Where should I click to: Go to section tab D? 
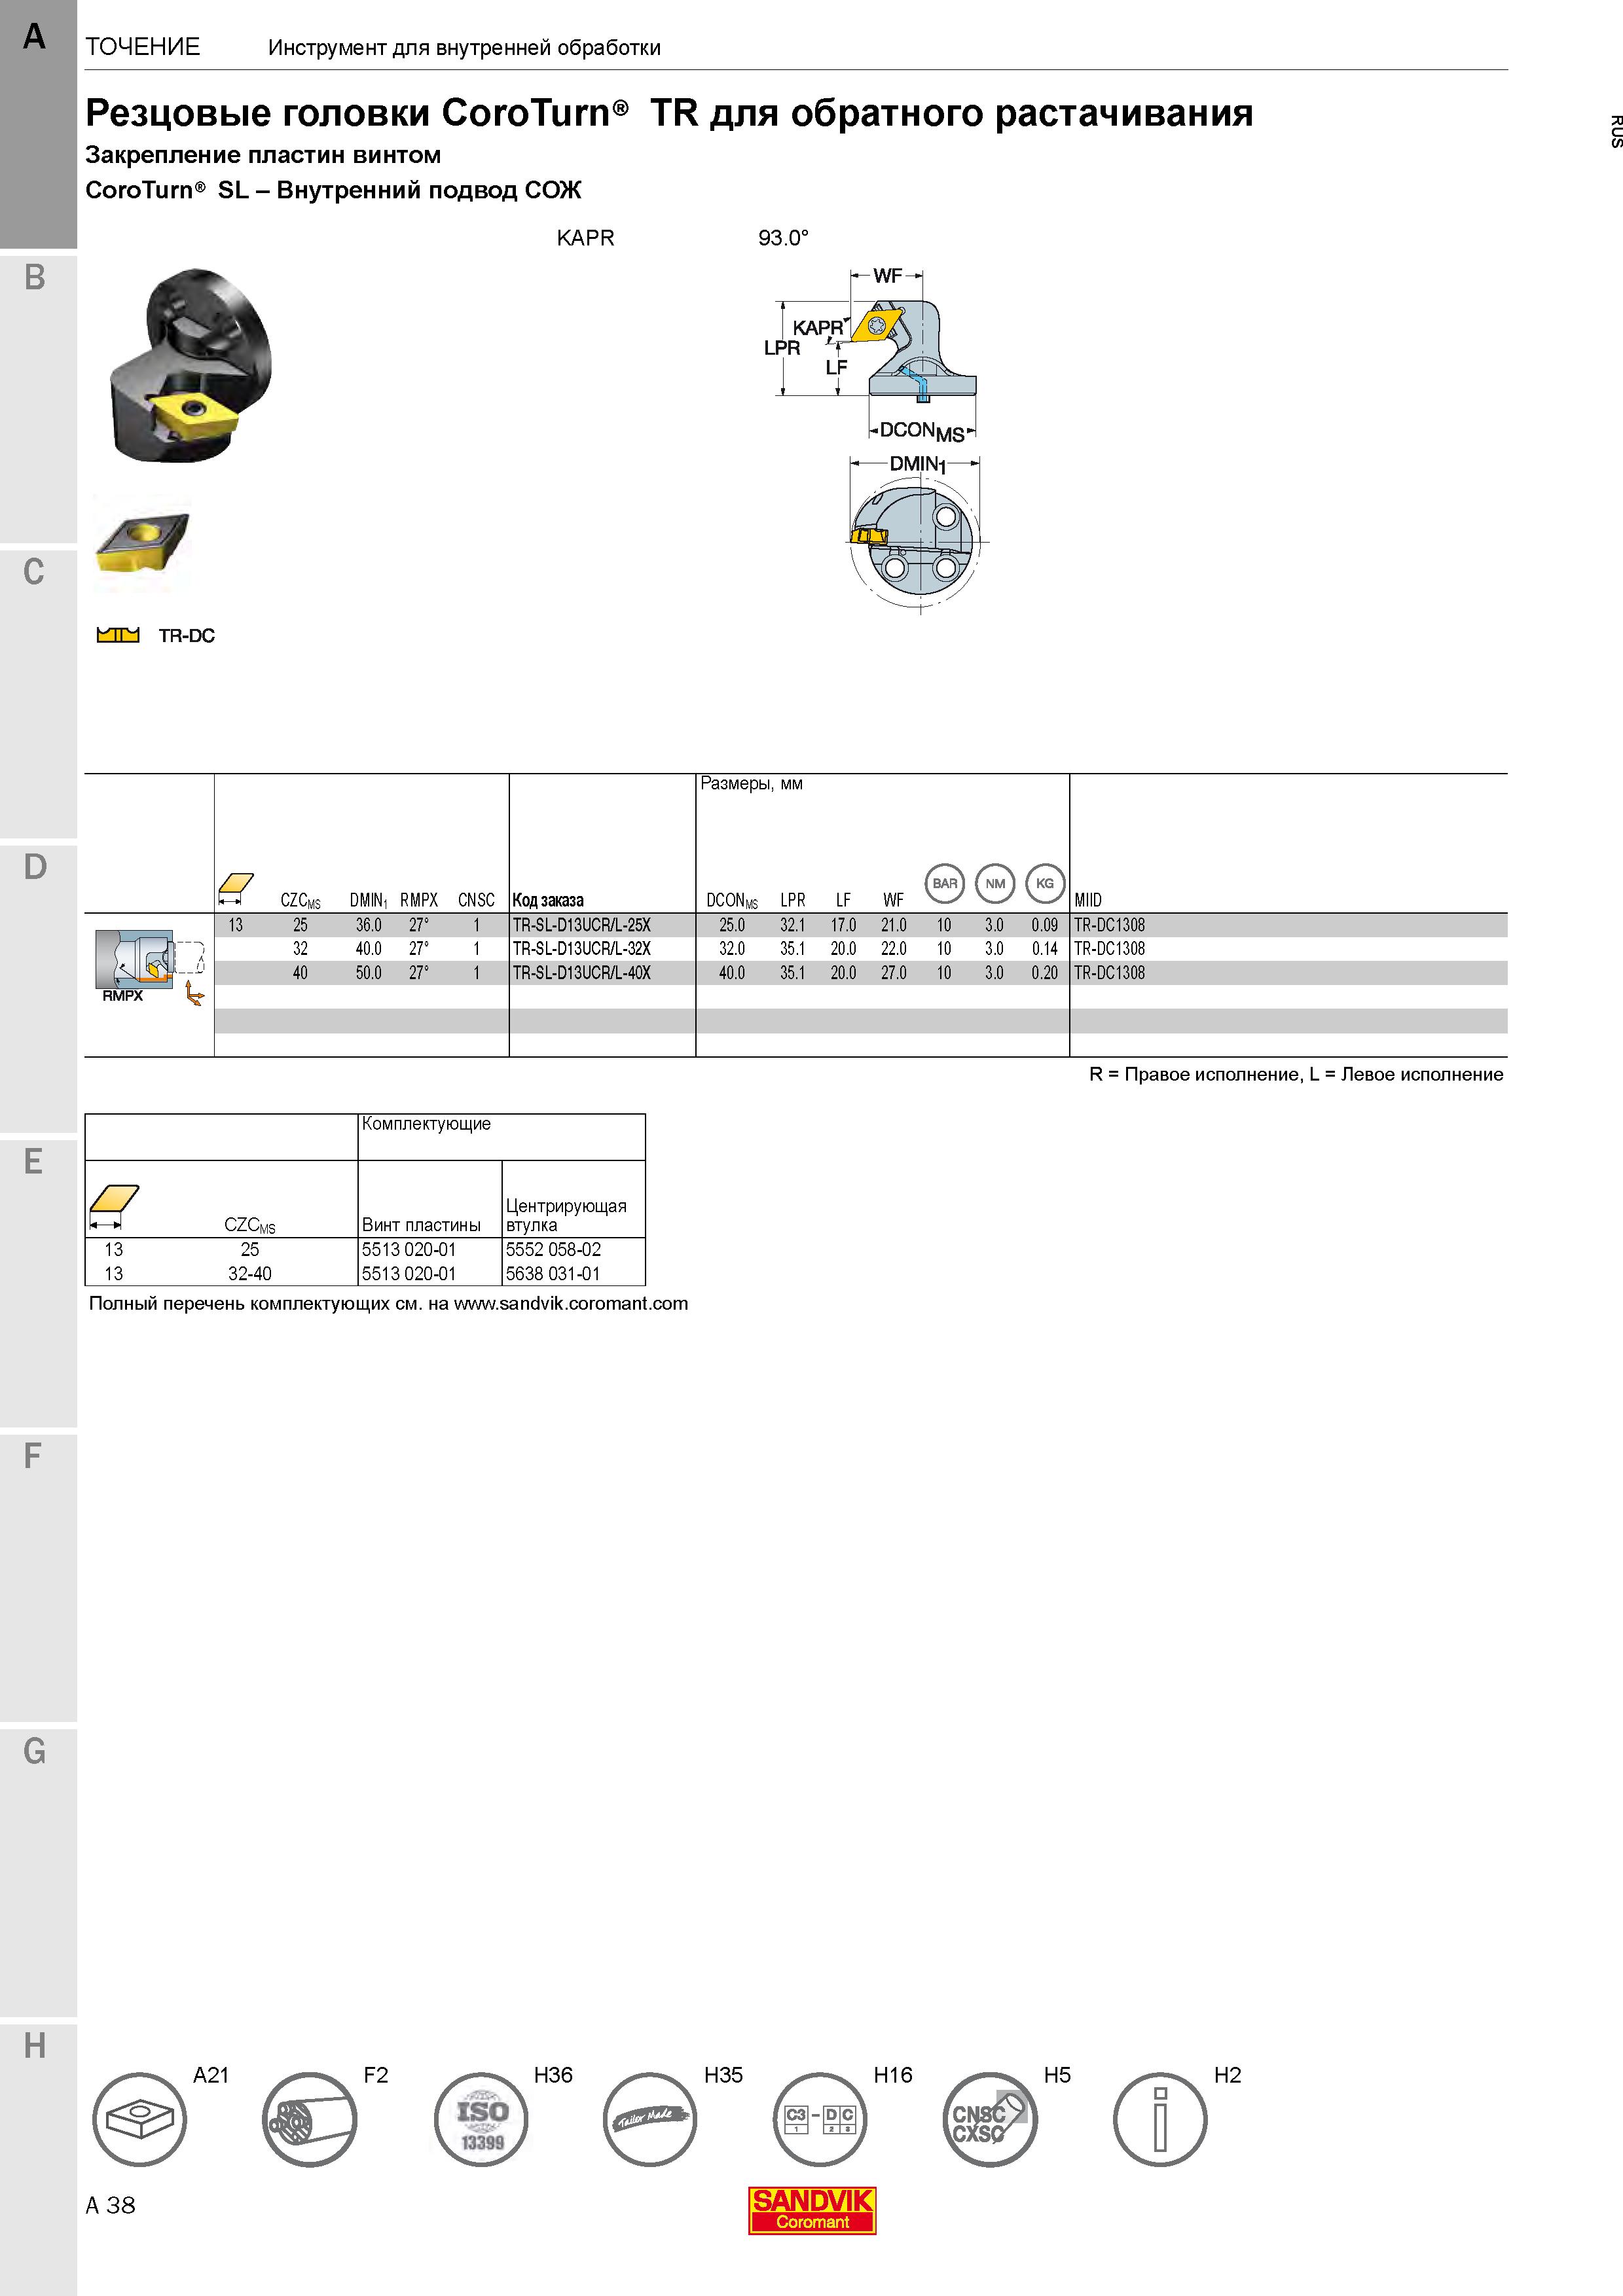tap(38, 988)
